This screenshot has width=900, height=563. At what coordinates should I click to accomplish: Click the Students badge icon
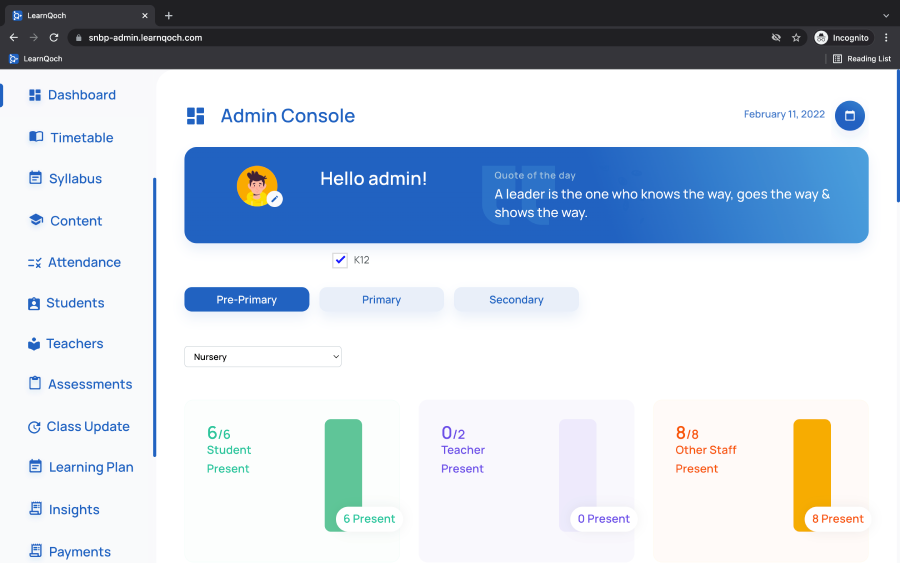pos(34,304)
